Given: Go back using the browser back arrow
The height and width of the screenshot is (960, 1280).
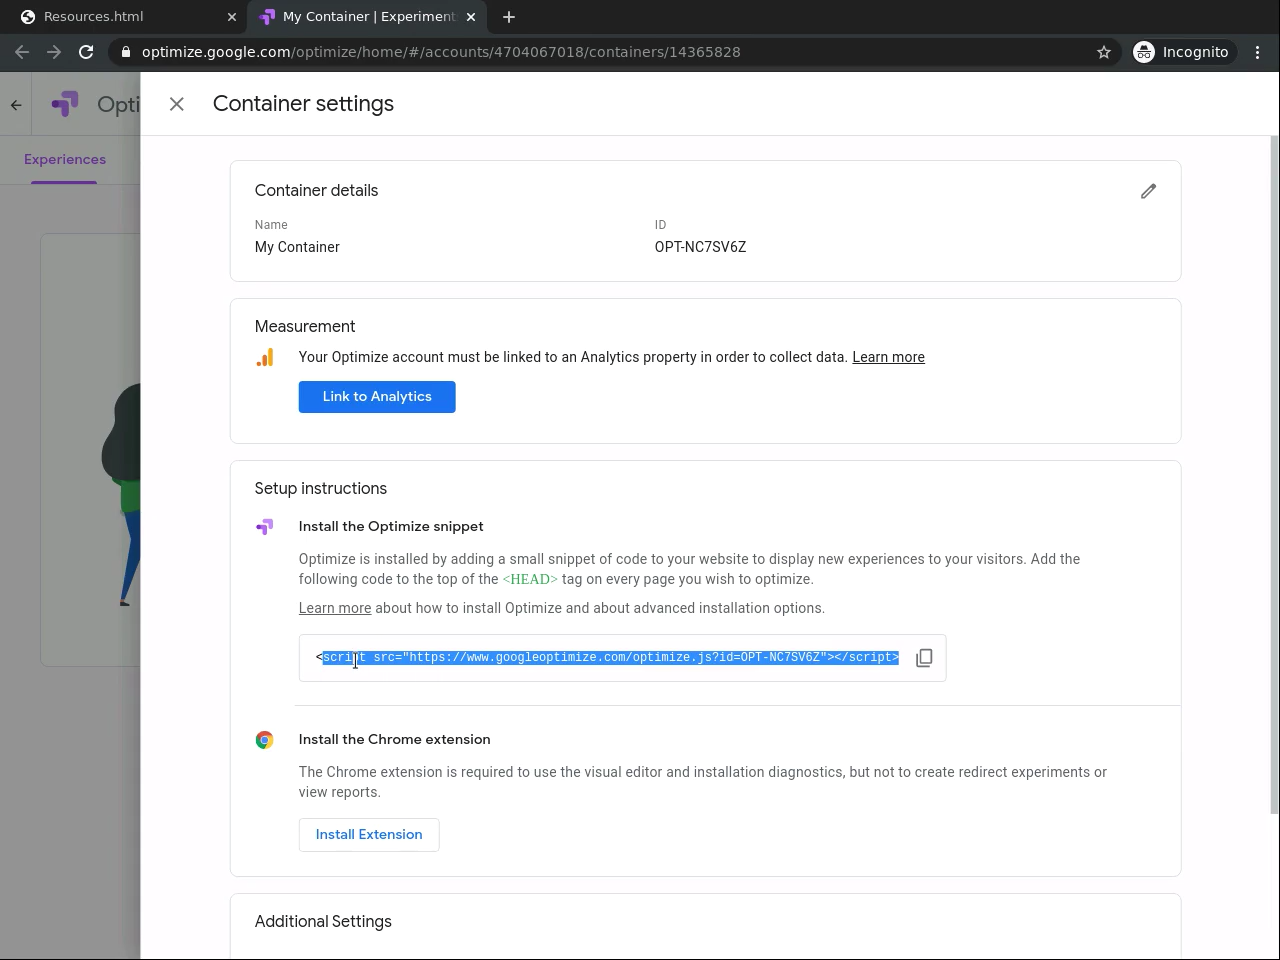Looking at the screenshot, I should click(22, 52).
